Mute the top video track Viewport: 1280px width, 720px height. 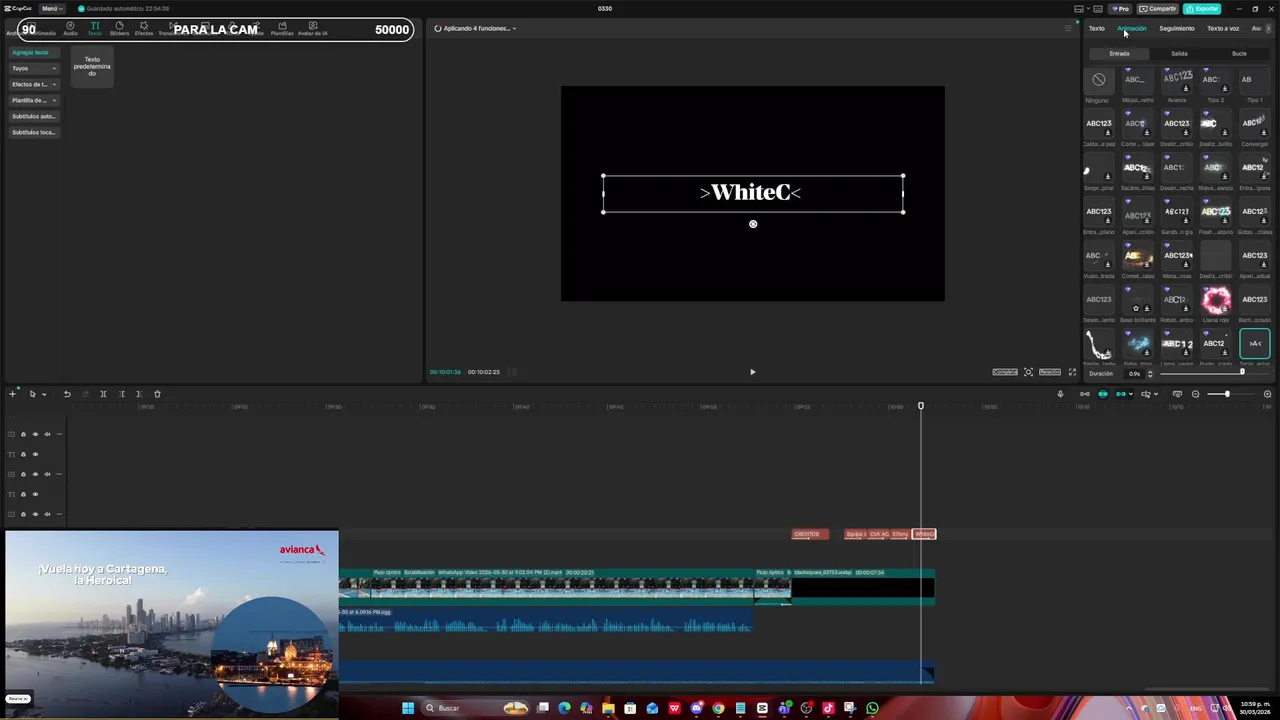coord(47,434)
